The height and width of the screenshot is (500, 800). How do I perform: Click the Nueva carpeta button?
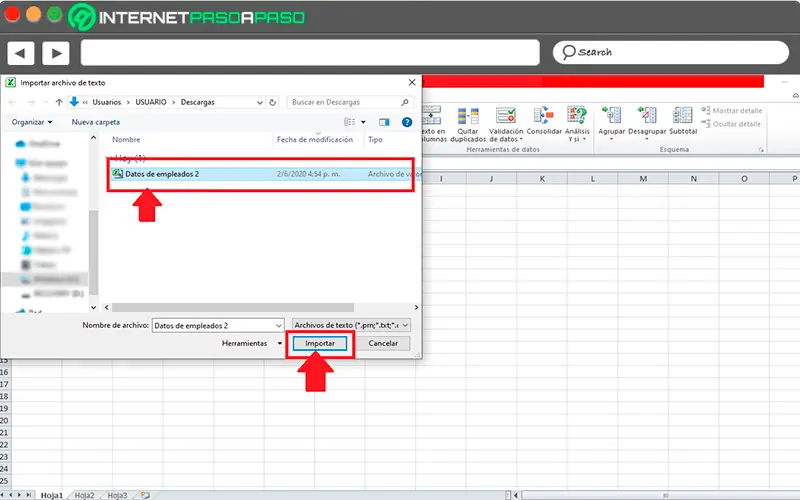pos(95,122)
